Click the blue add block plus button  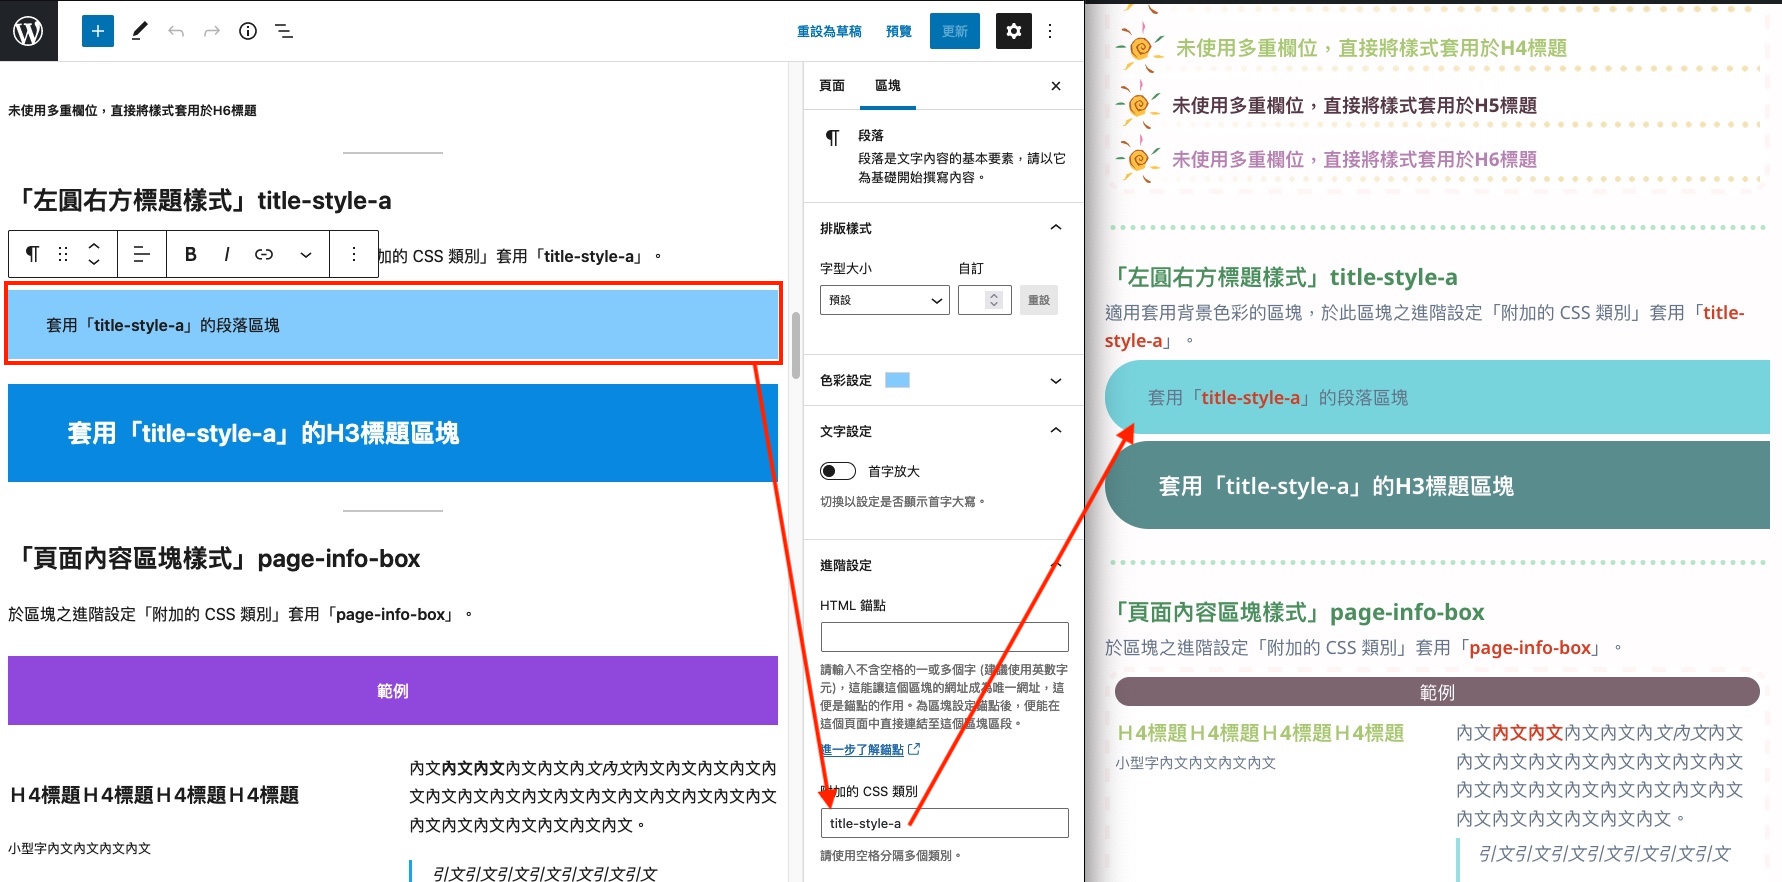(98, 31)
